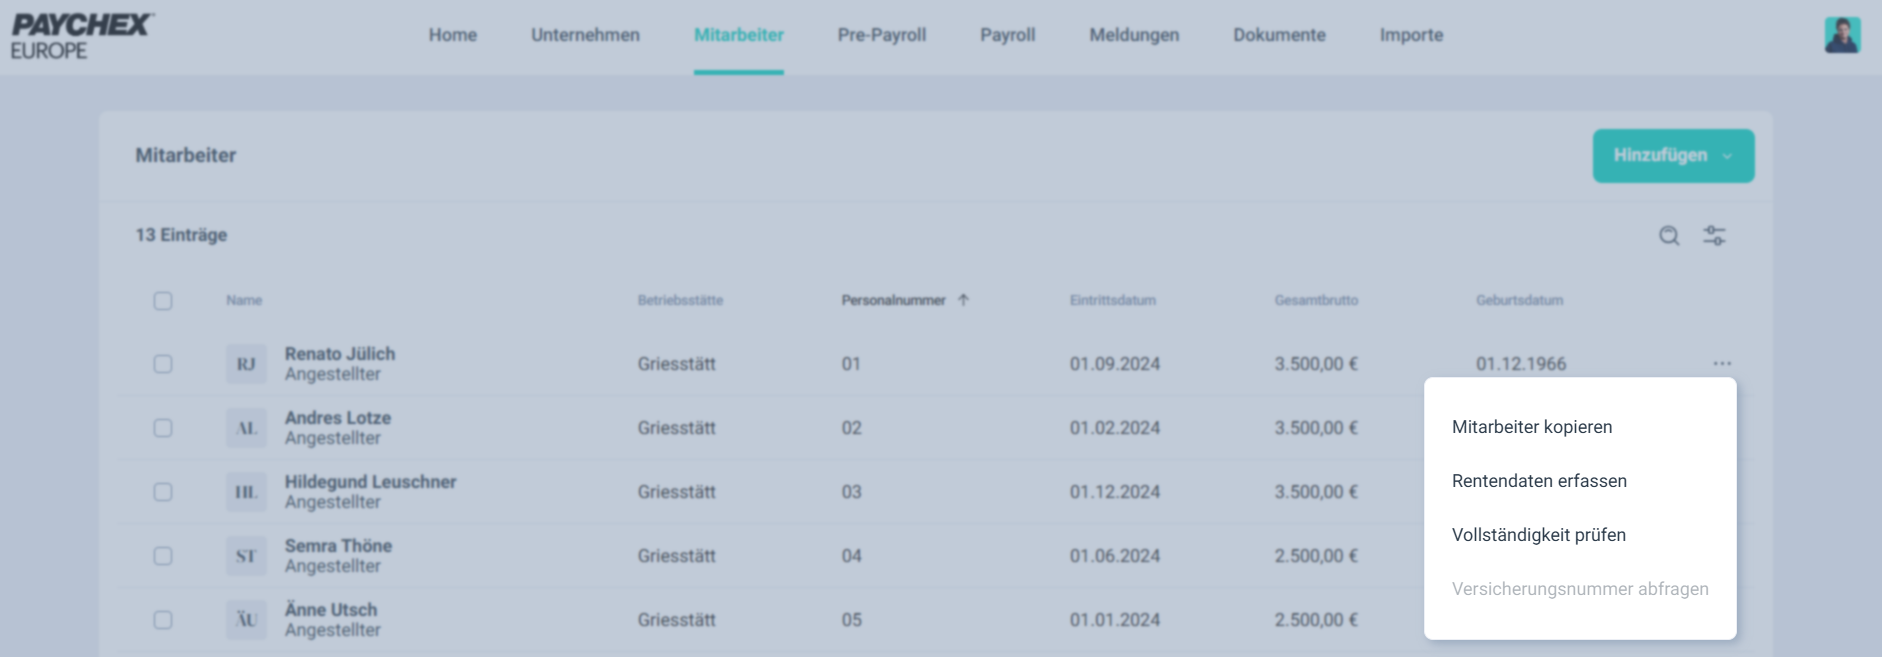Expand the Hinzufügen dropdown button
The height and width of the screenshot is (657, 1882).
click(x=1673, y=156)
